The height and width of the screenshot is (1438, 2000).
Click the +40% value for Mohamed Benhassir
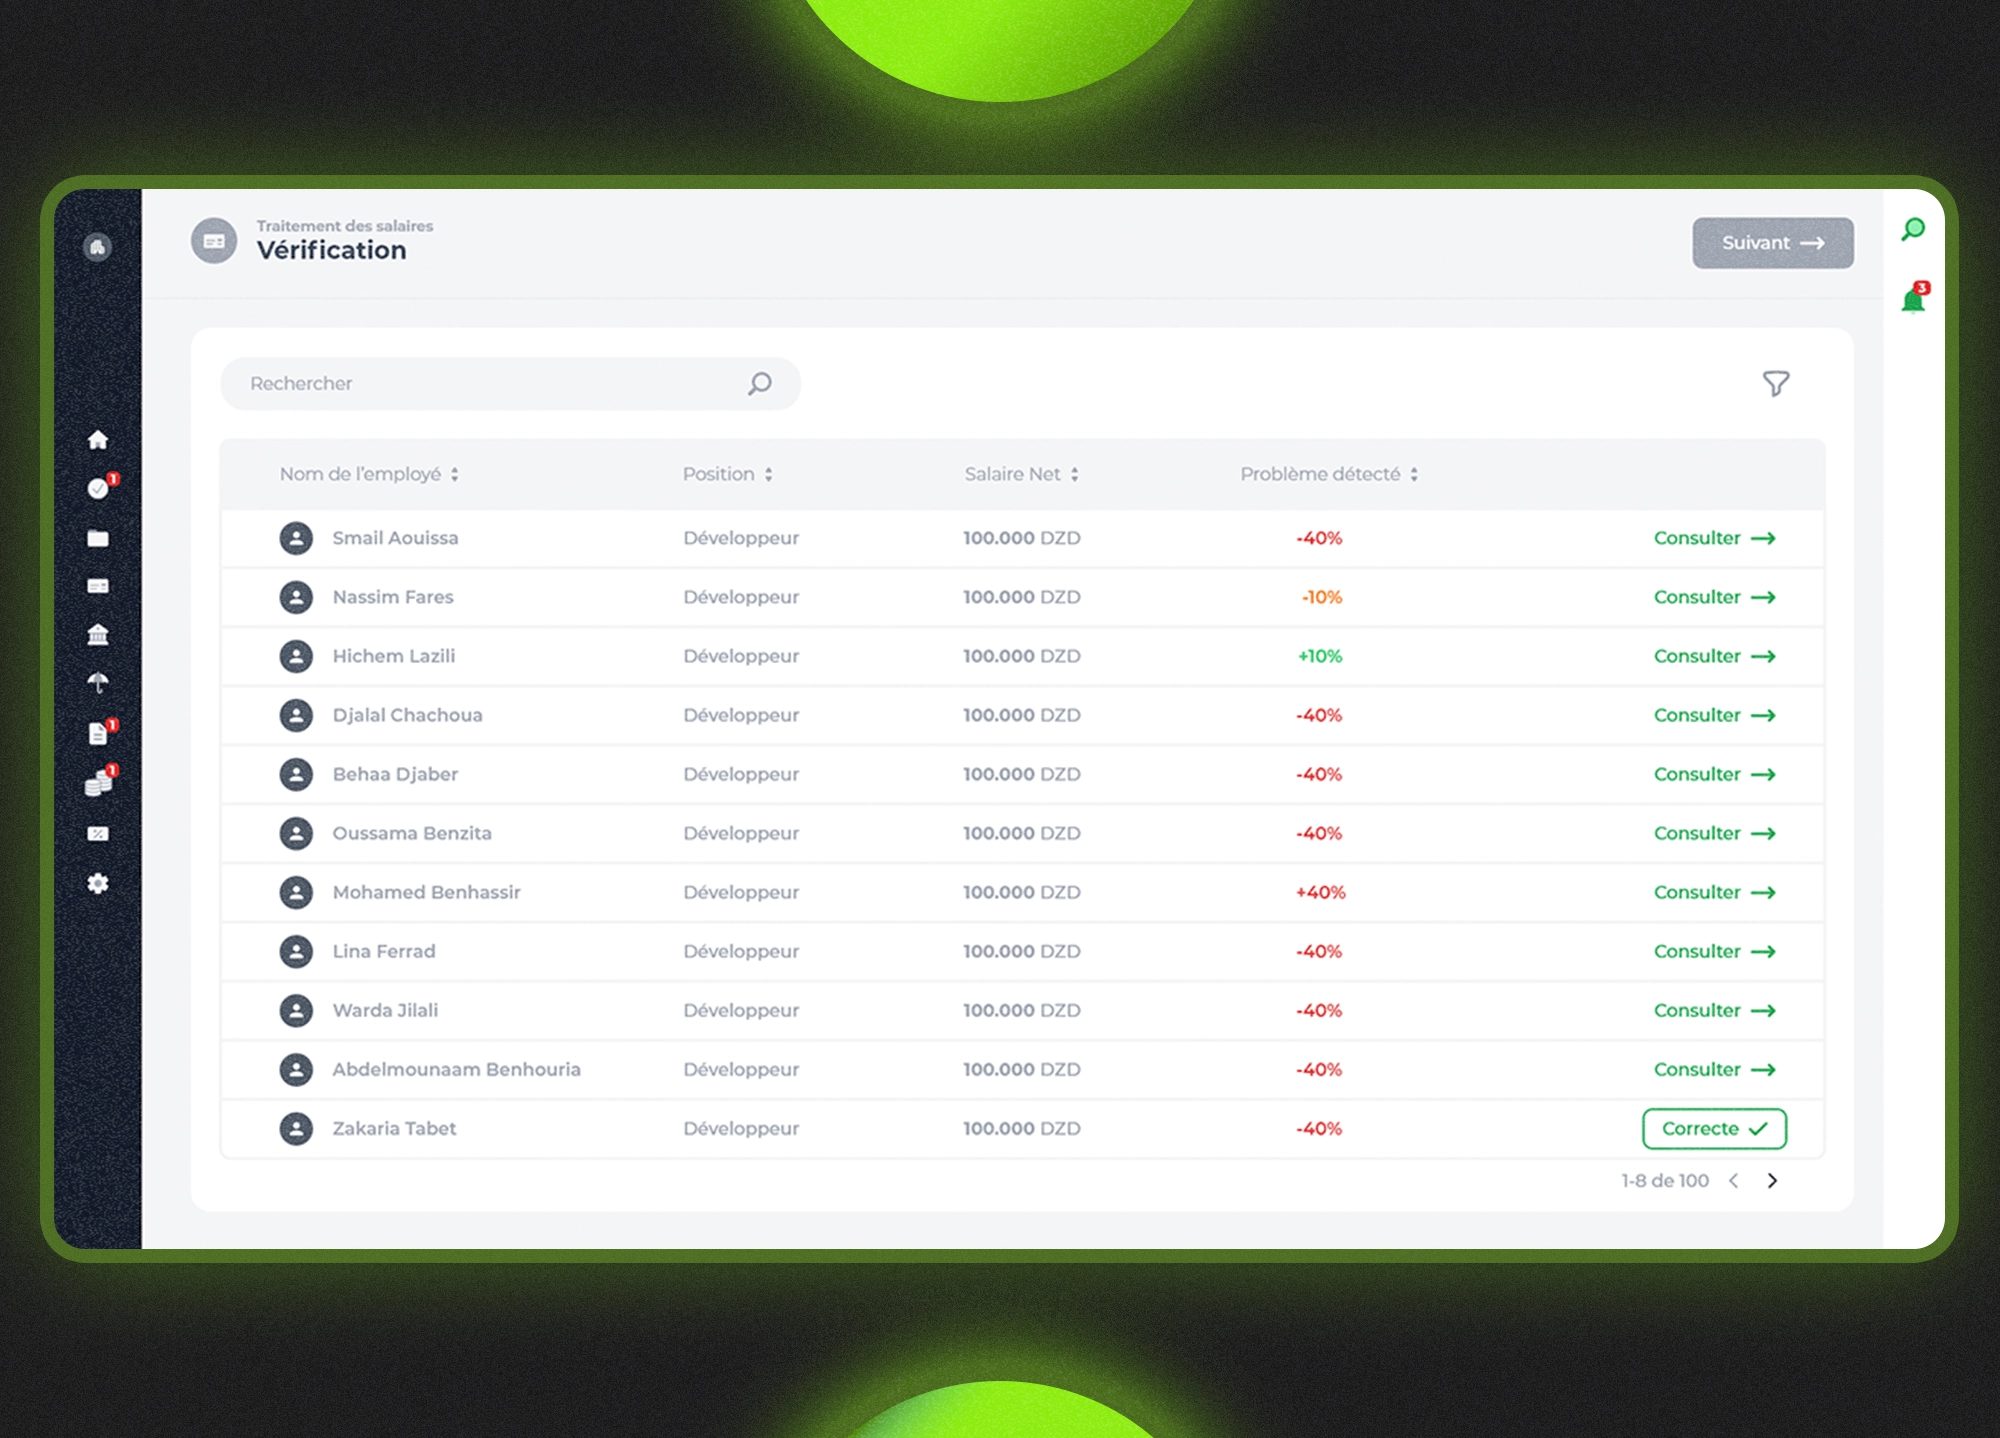click(x=1321, y=892)
